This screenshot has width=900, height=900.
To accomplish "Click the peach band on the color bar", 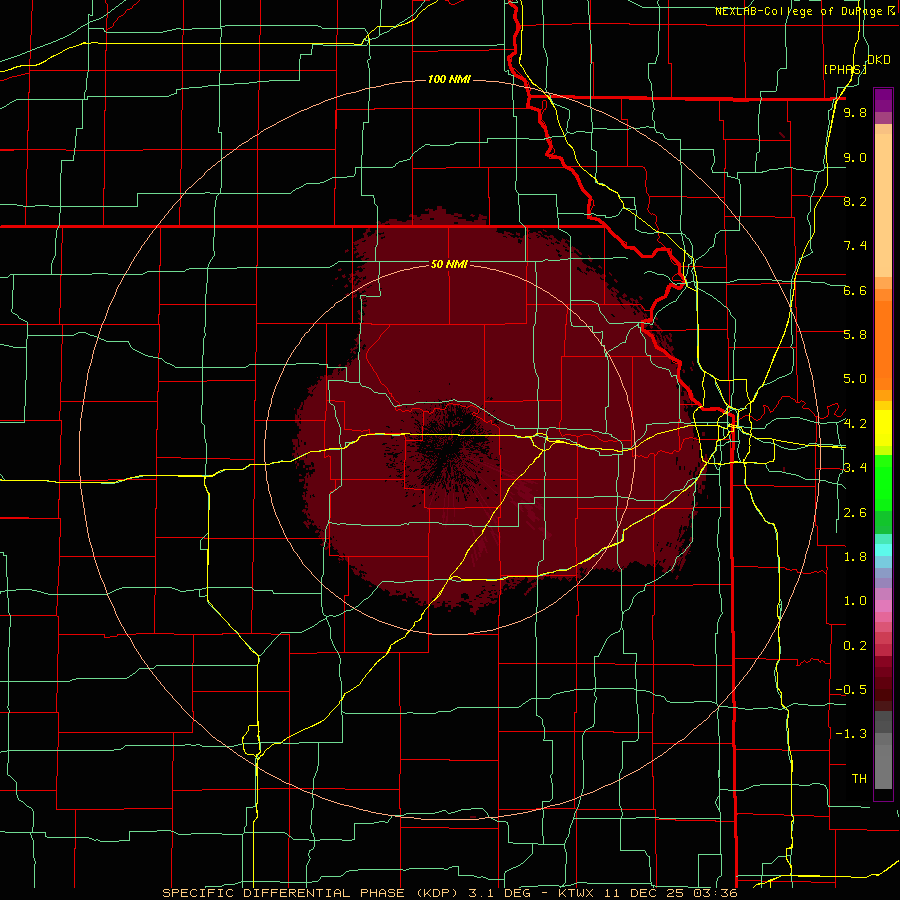I will pyautogui.click(x=883, y=201).
